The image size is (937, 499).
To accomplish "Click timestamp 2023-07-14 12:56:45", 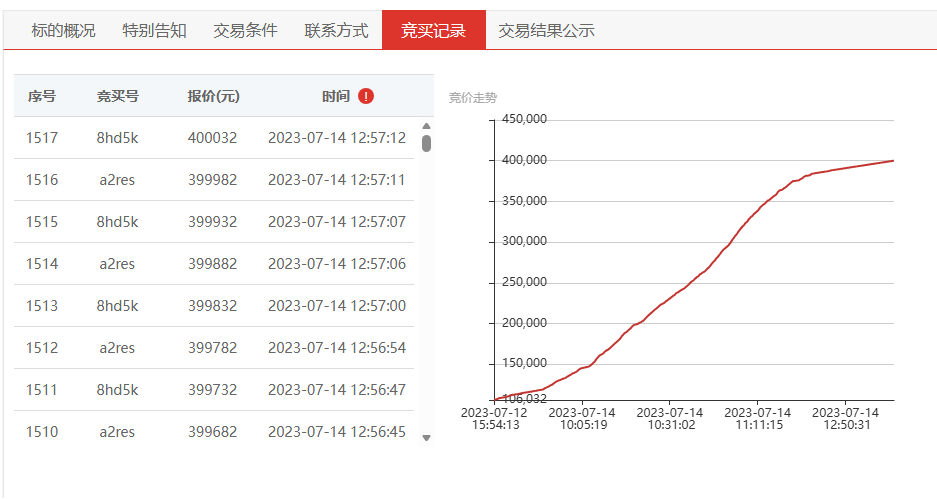I will coord(337,431).
